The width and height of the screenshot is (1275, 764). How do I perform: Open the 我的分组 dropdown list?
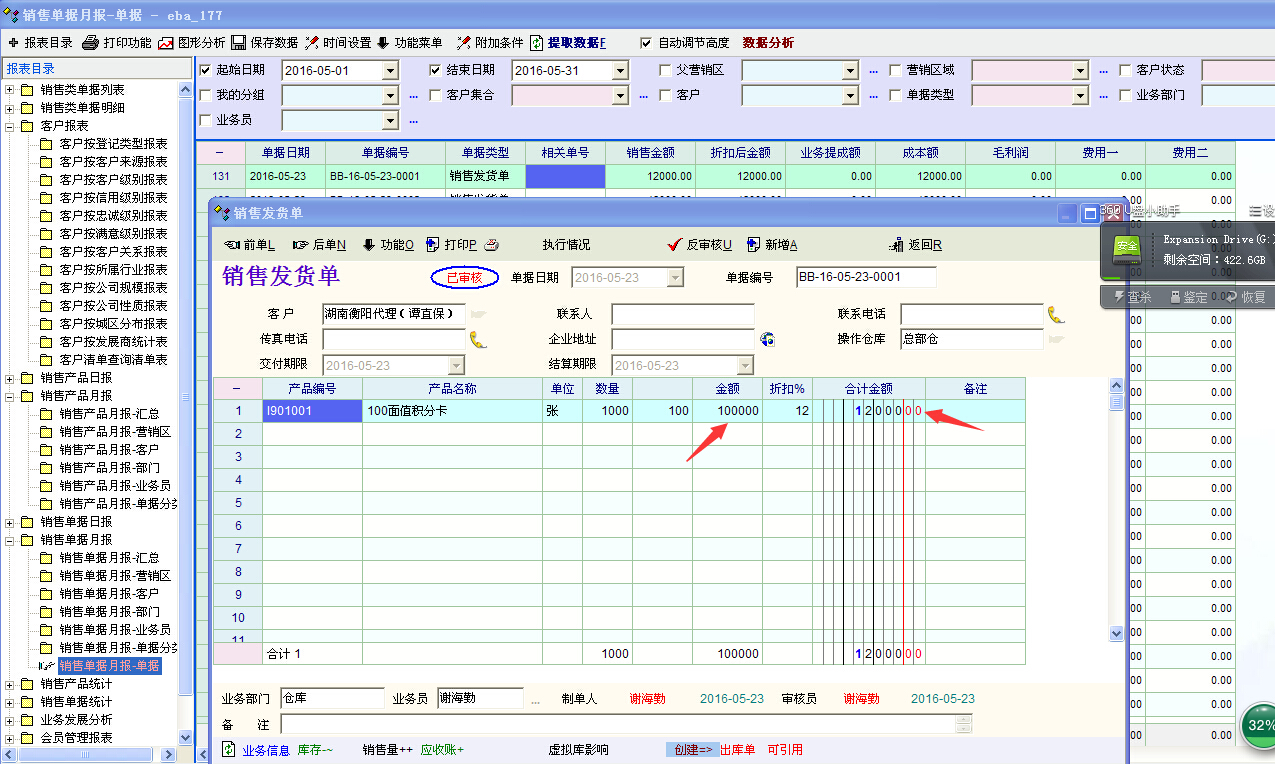tap(390, 96)
